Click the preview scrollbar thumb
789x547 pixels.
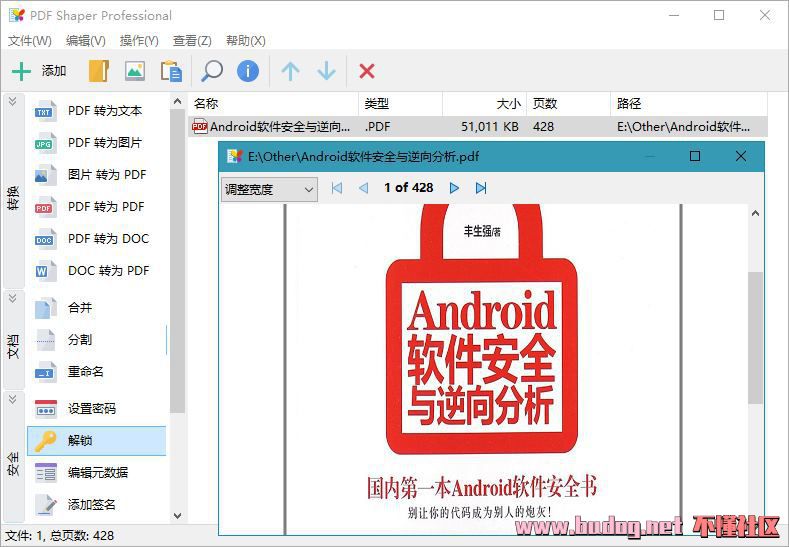(x=755, y=338)
